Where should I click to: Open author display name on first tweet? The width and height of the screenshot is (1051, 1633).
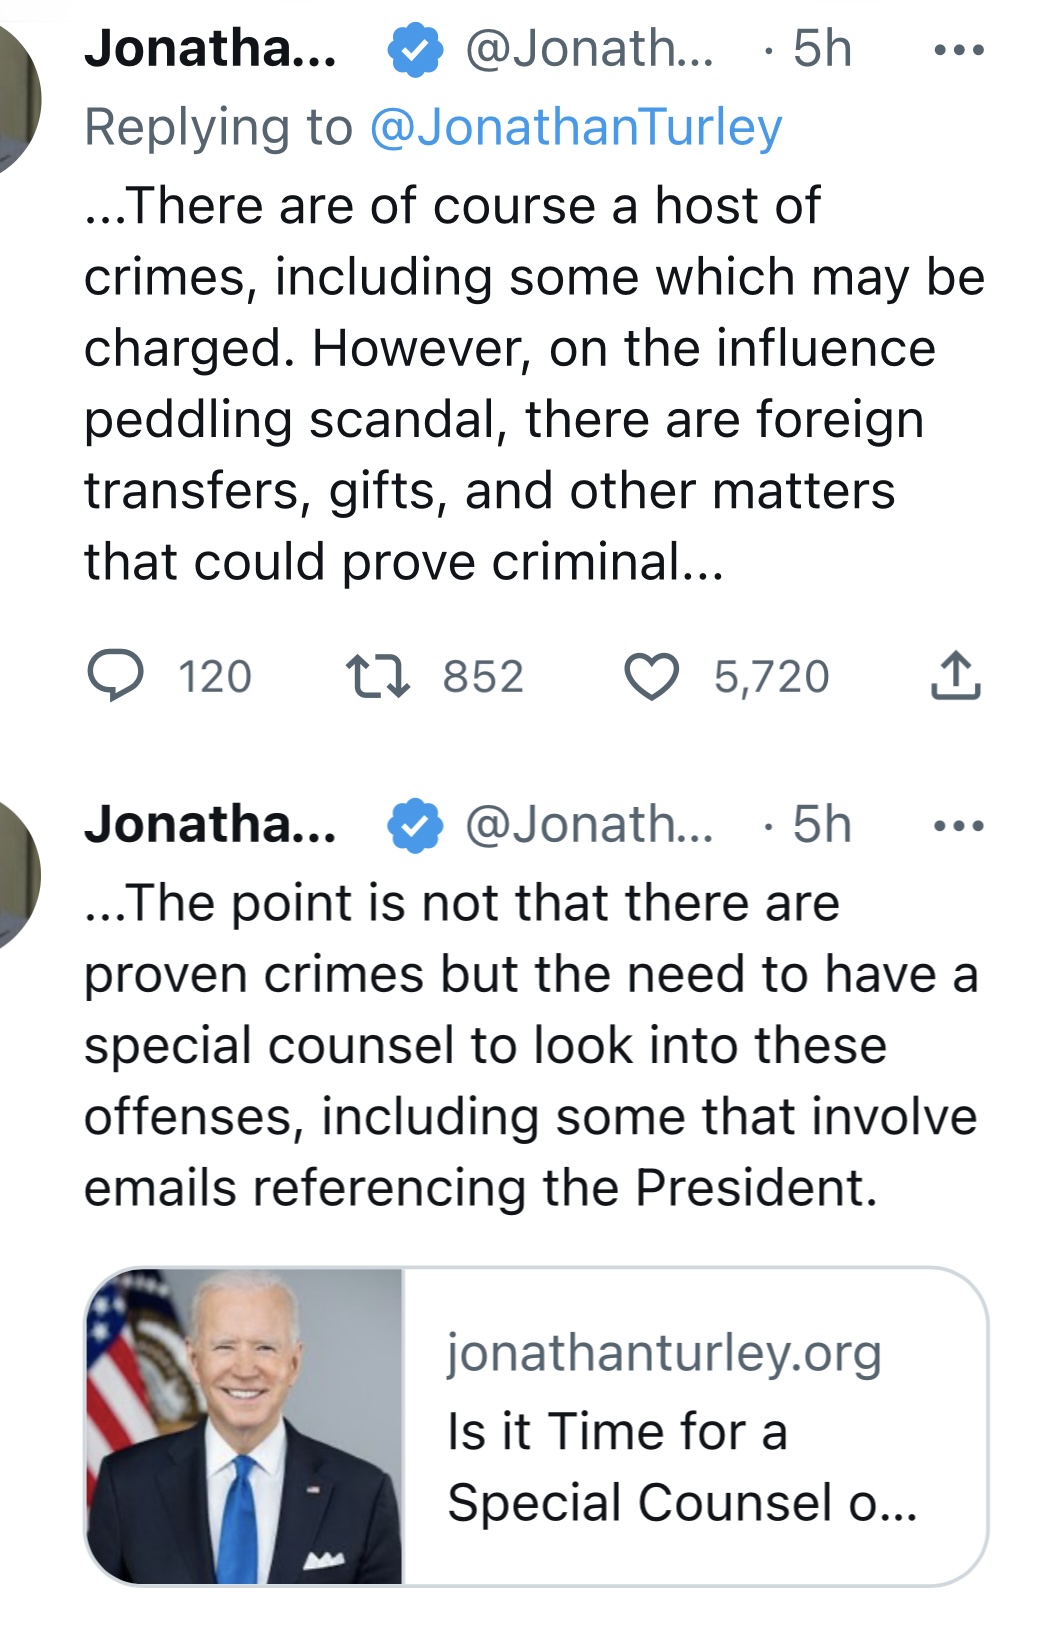[211, 48]
